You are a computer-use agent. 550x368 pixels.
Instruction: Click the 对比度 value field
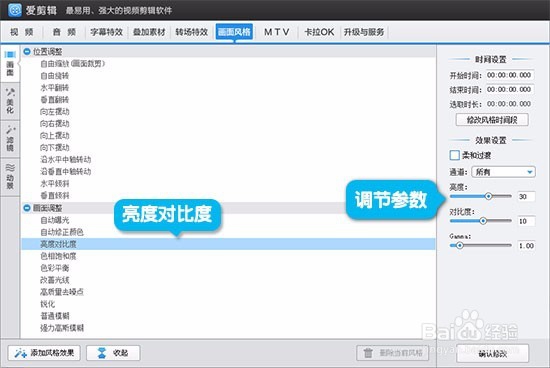coord(526,221)
